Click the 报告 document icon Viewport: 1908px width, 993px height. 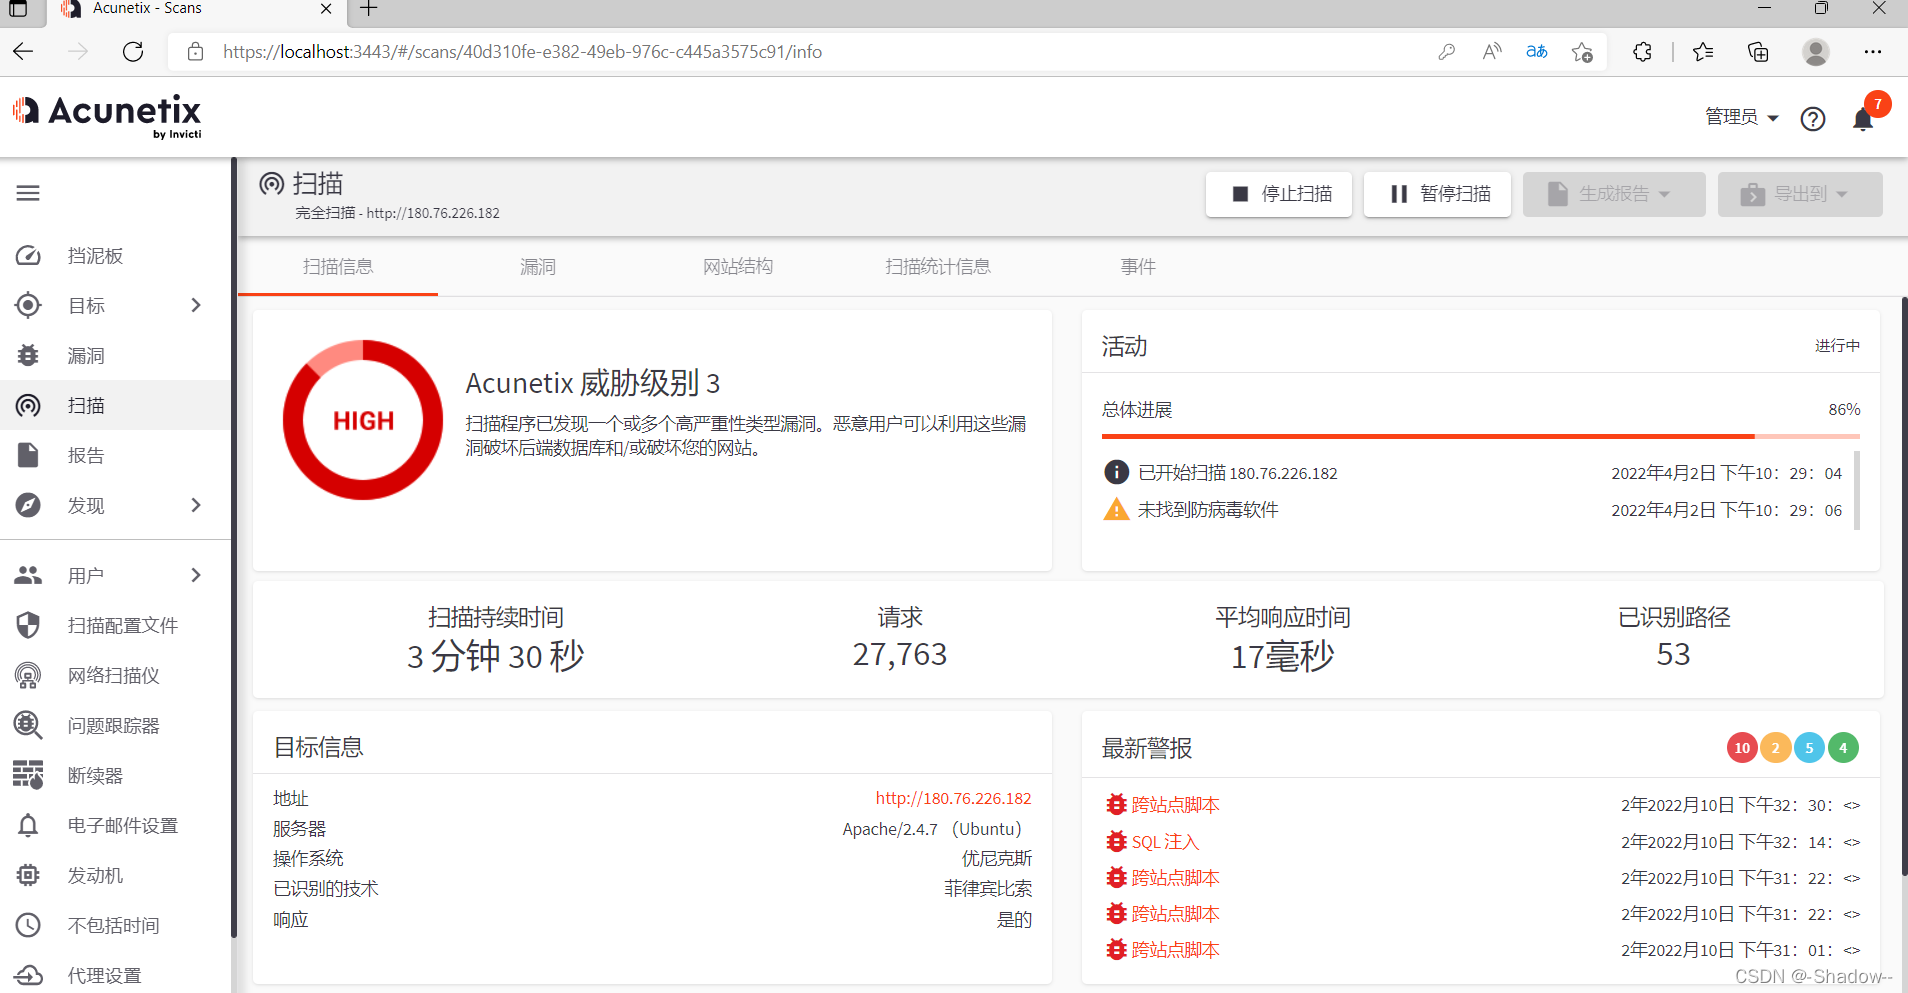[28, 455]
